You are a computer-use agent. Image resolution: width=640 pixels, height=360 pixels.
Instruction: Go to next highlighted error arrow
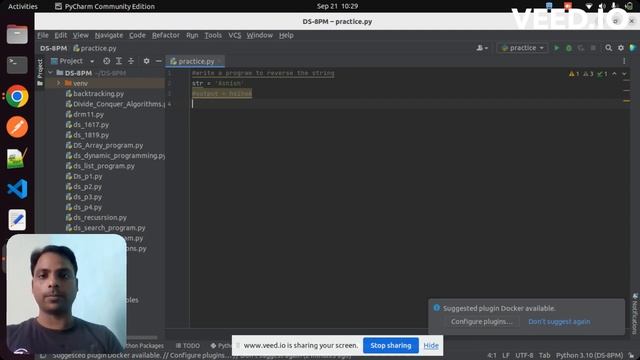[624, 74]
